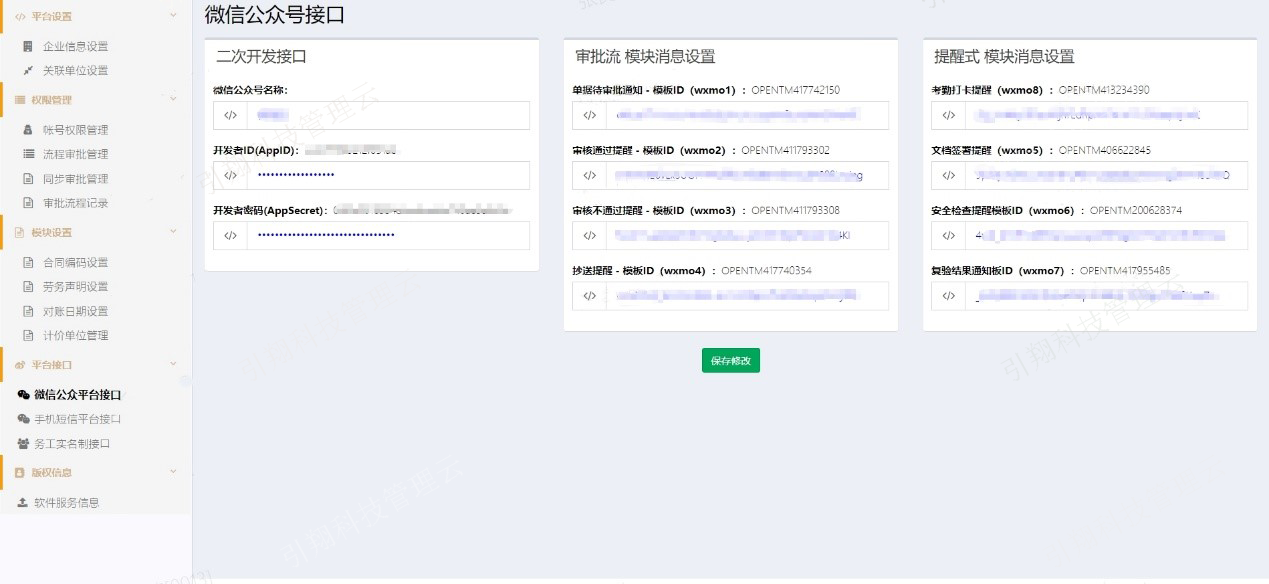The image size is (1269, 584).
Task: Click the document icon beside 劳务声明设置
Action: tap(28, 287)
